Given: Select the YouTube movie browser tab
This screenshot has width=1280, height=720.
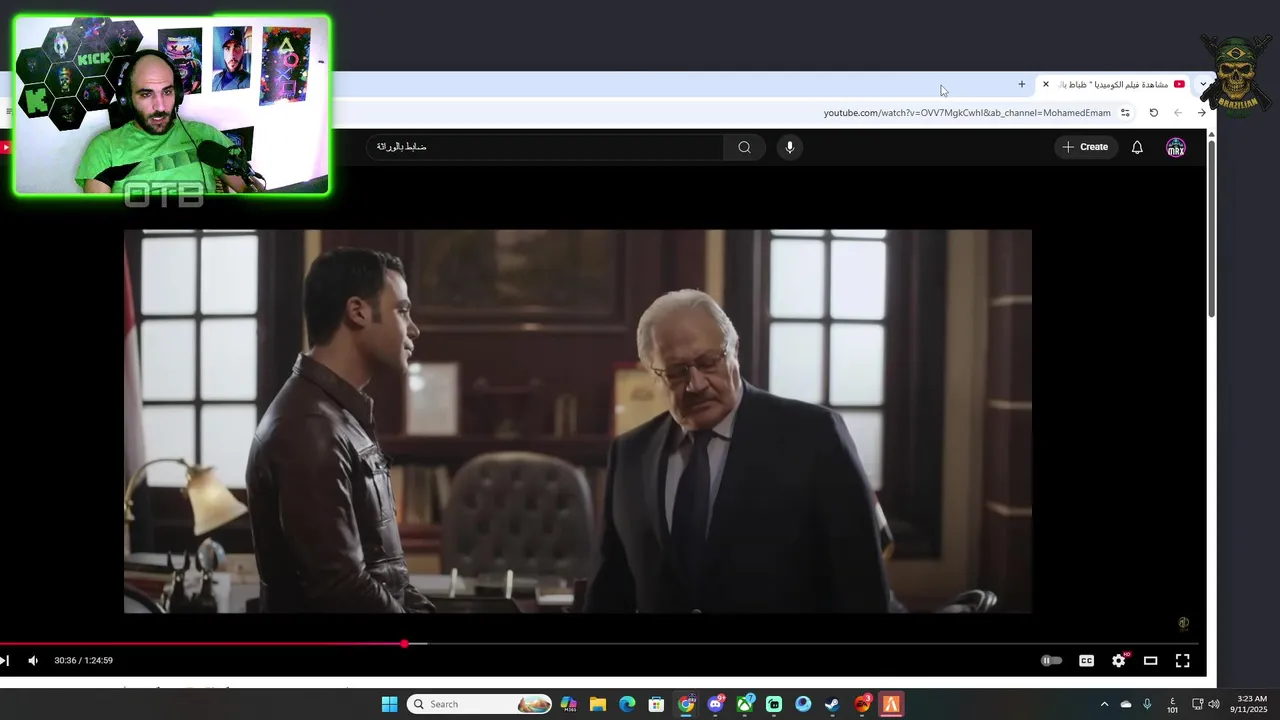Looking at the screenshot, I should coord(1113,84).
